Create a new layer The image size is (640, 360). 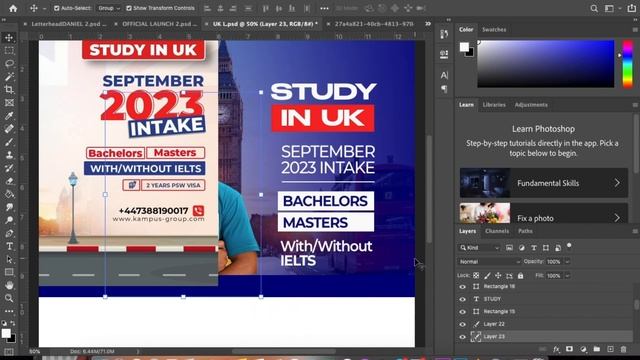tap(610, 349)
